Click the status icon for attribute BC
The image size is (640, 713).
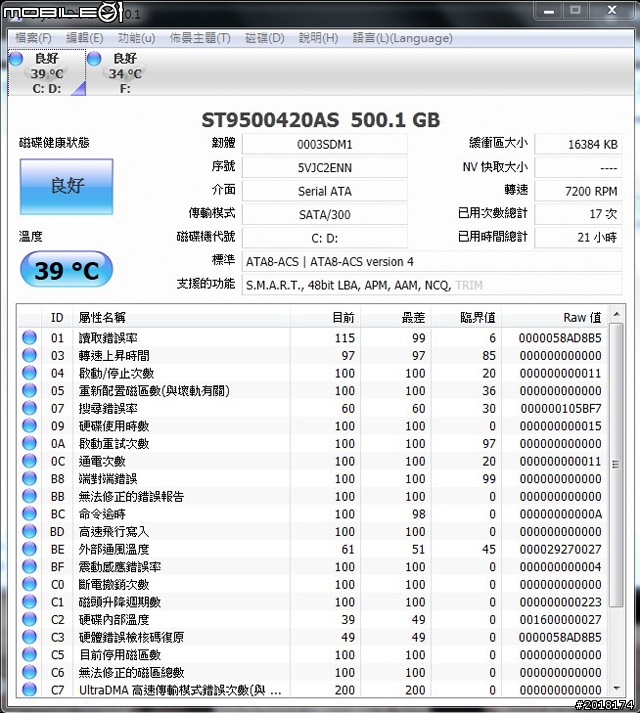(x=29, y=514)
